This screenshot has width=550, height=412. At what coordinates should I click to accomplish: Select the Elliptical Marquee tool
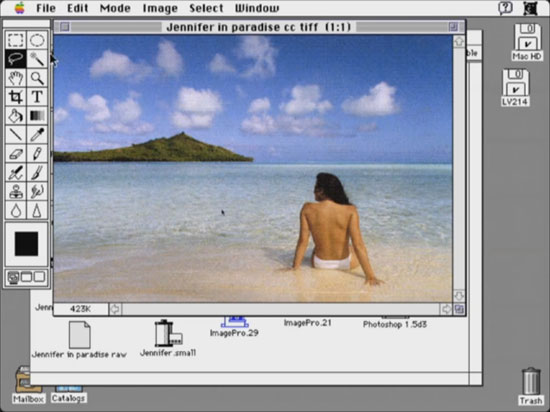[x=37, y=40]
